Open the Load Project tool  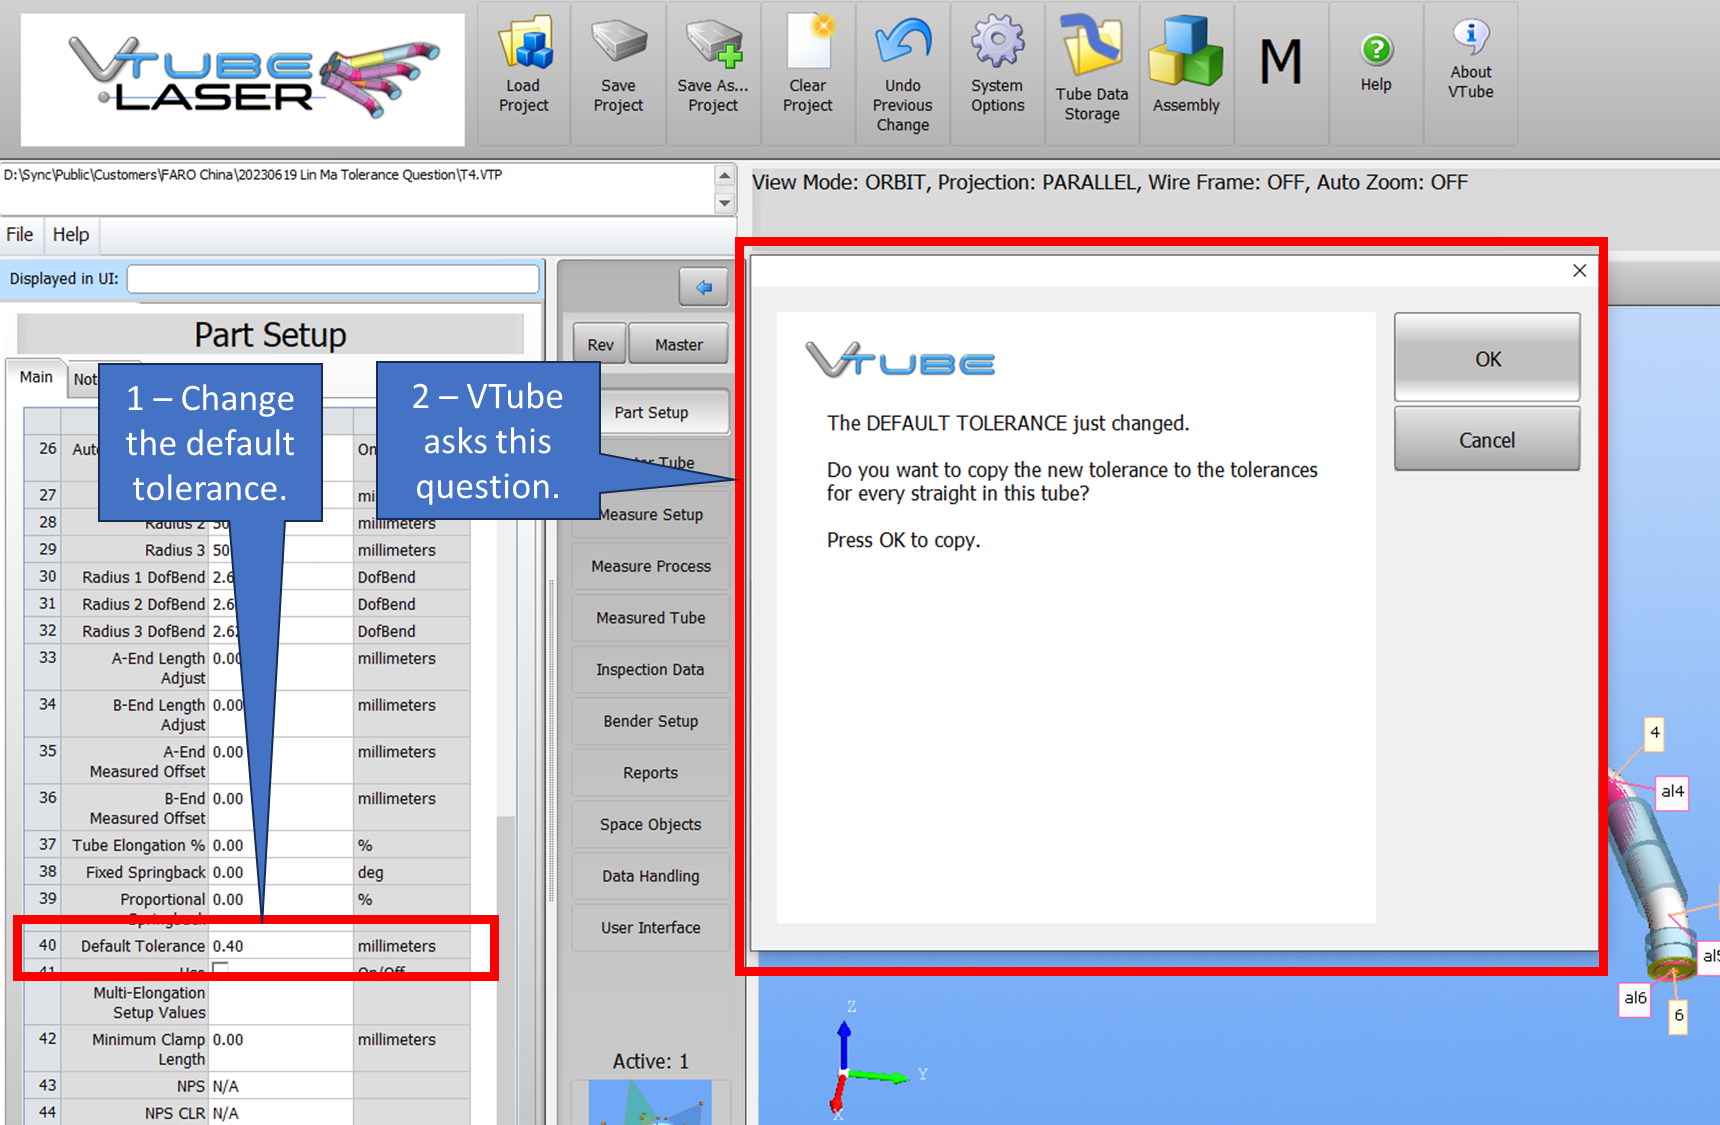(524, 72)
